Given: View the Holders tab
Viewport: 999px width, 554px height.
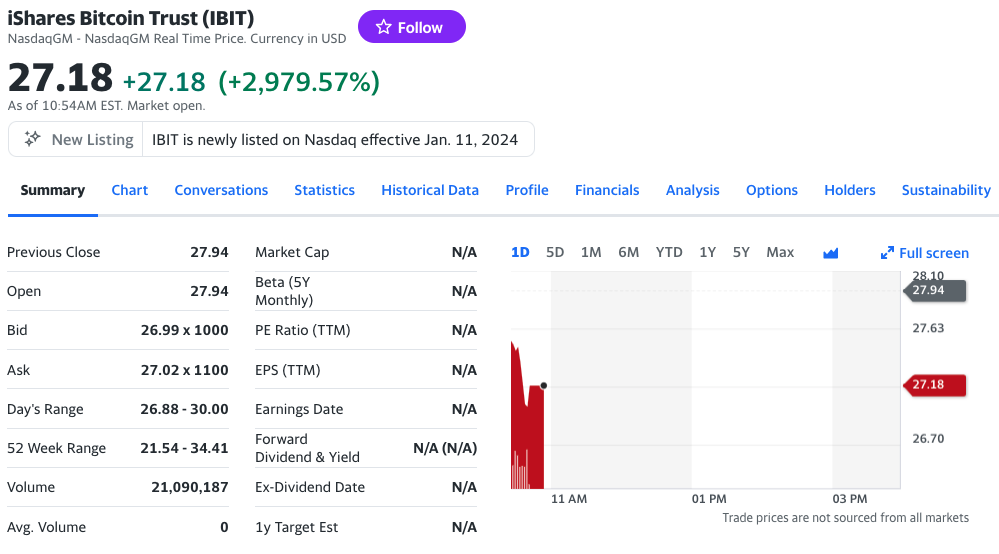Looking at the screenshot, I should pyautogui.click(x=850, y=190).
